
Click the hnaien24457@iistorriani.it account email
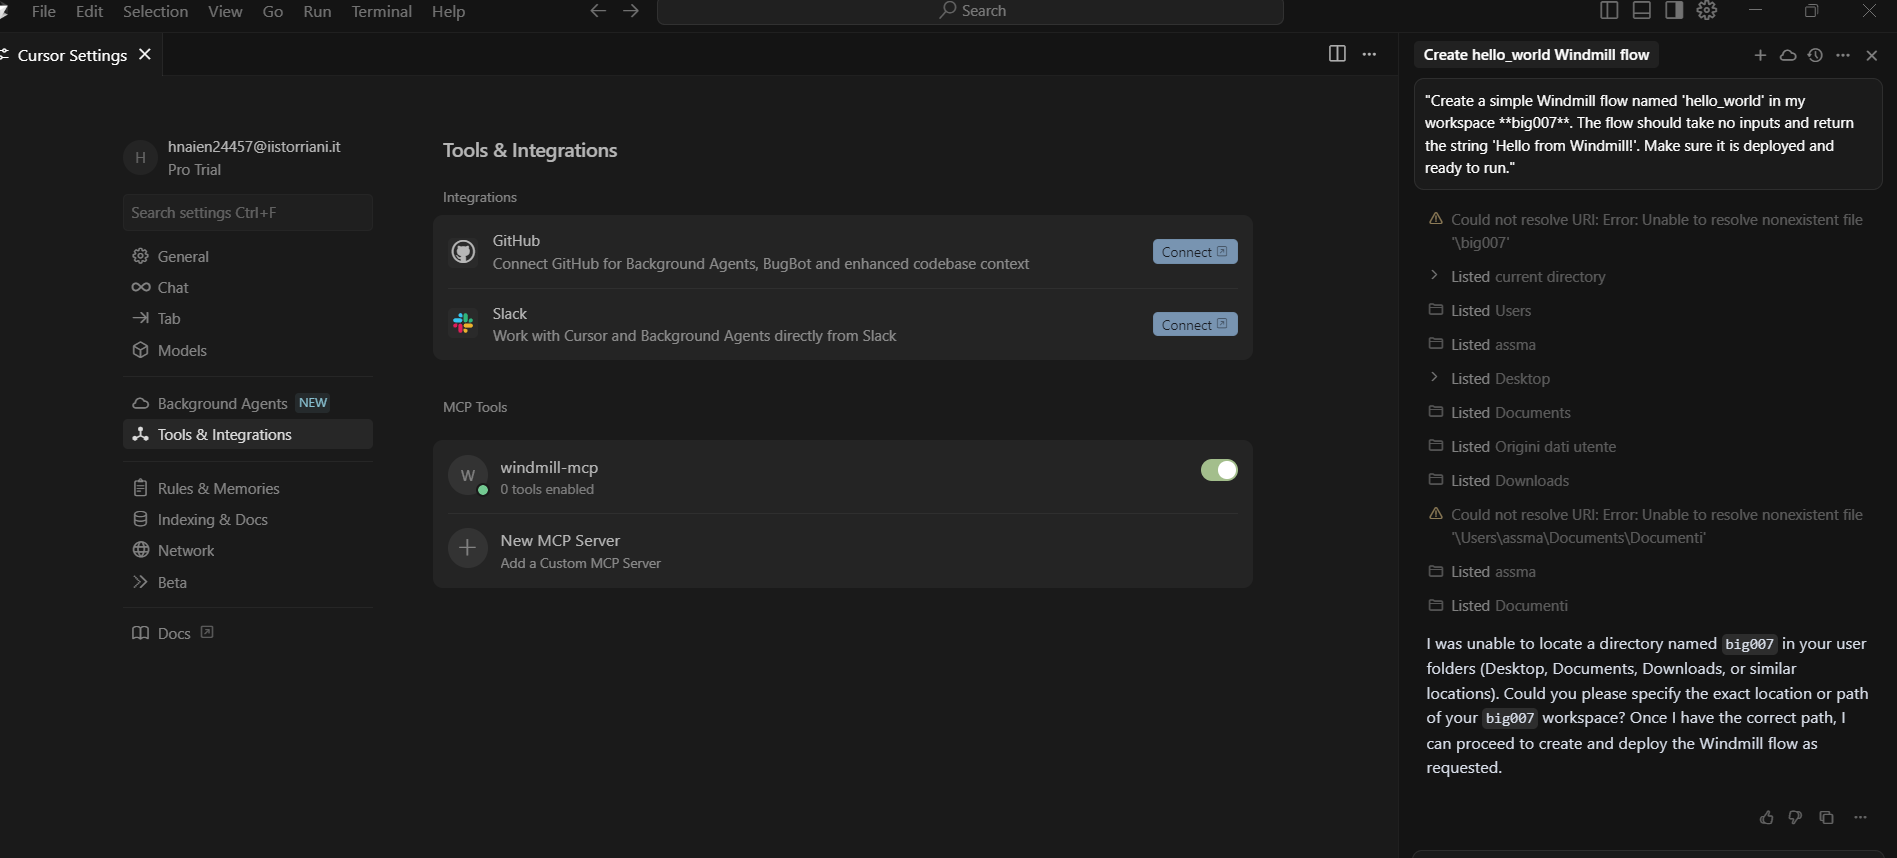254,146
